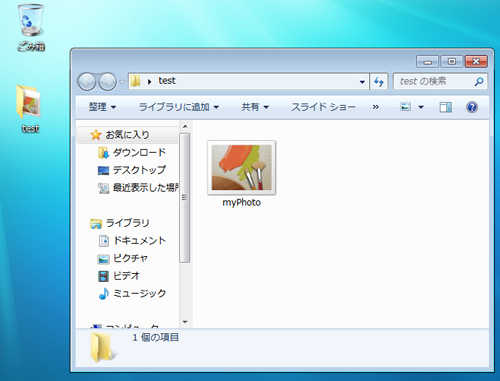Image resolution: width=500 pixels, height=381 pixels.
Task: Click the ライブラリ folder icon
Action: (x=96, y=224)
